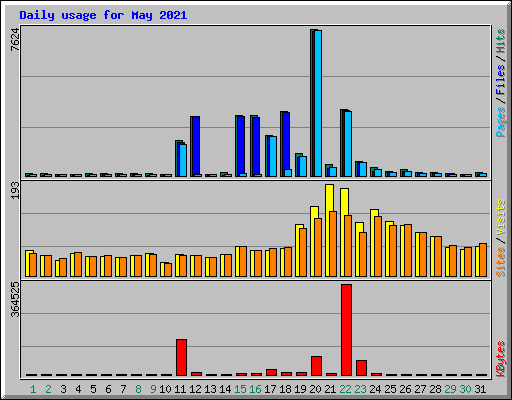The width and height of the screenshot is (512, 400).
Task: Click the green day 16 label on x-axis
Action: click(x=255, y=389)
